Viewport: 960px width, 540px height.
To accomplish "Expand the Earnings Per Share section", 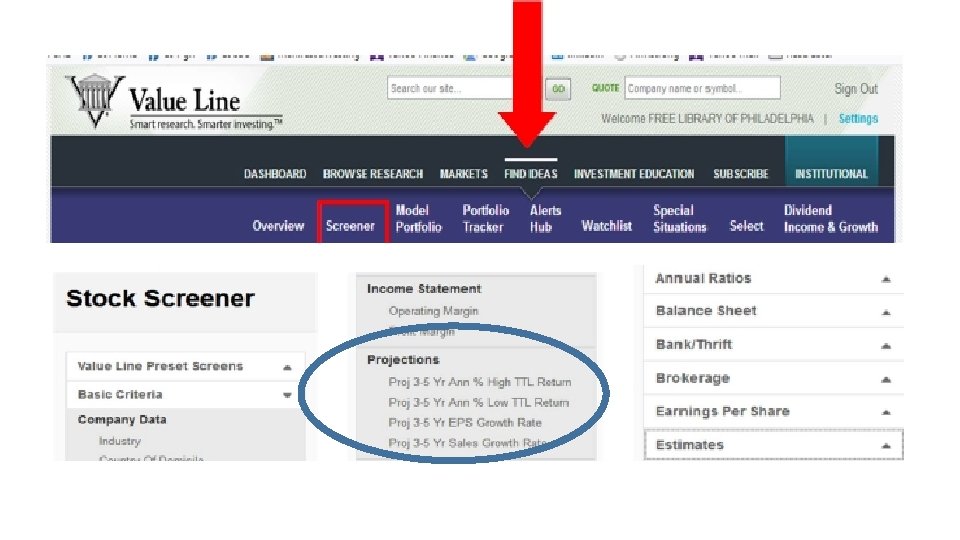I will [x=773, y=411].
